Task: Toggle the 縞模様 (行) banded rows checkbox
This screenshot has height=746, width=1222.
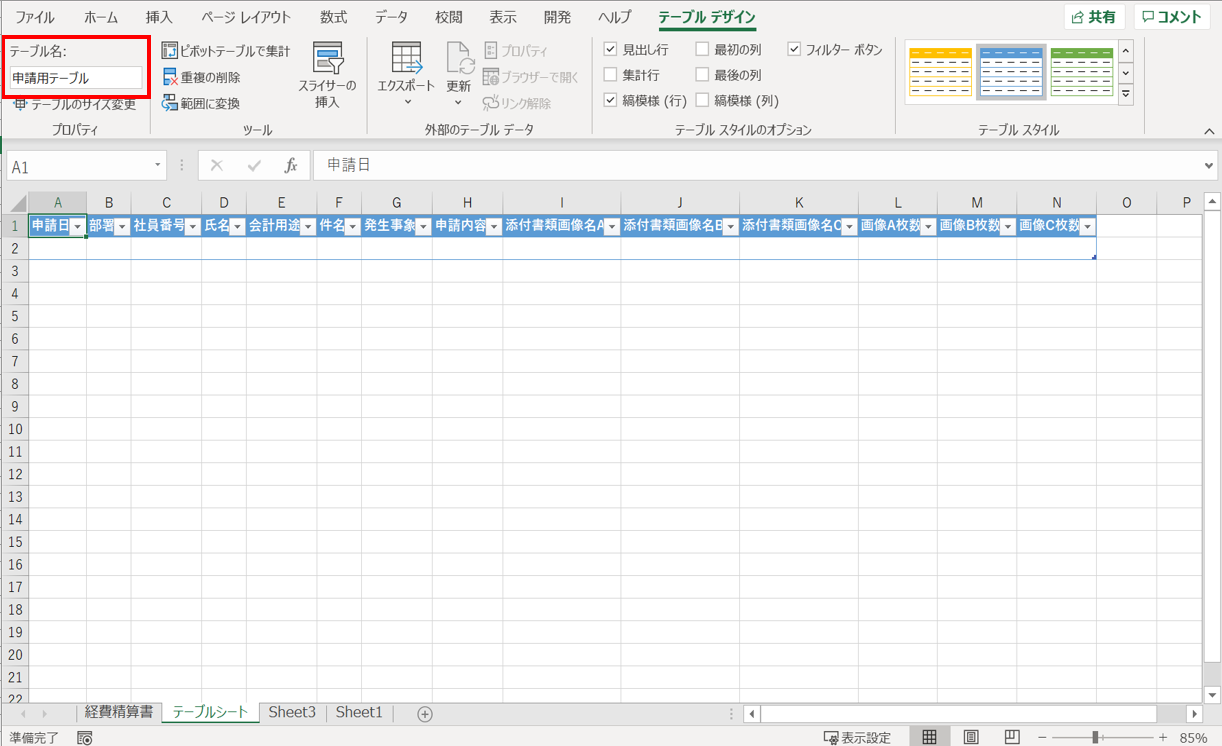Action: [611, 100]
